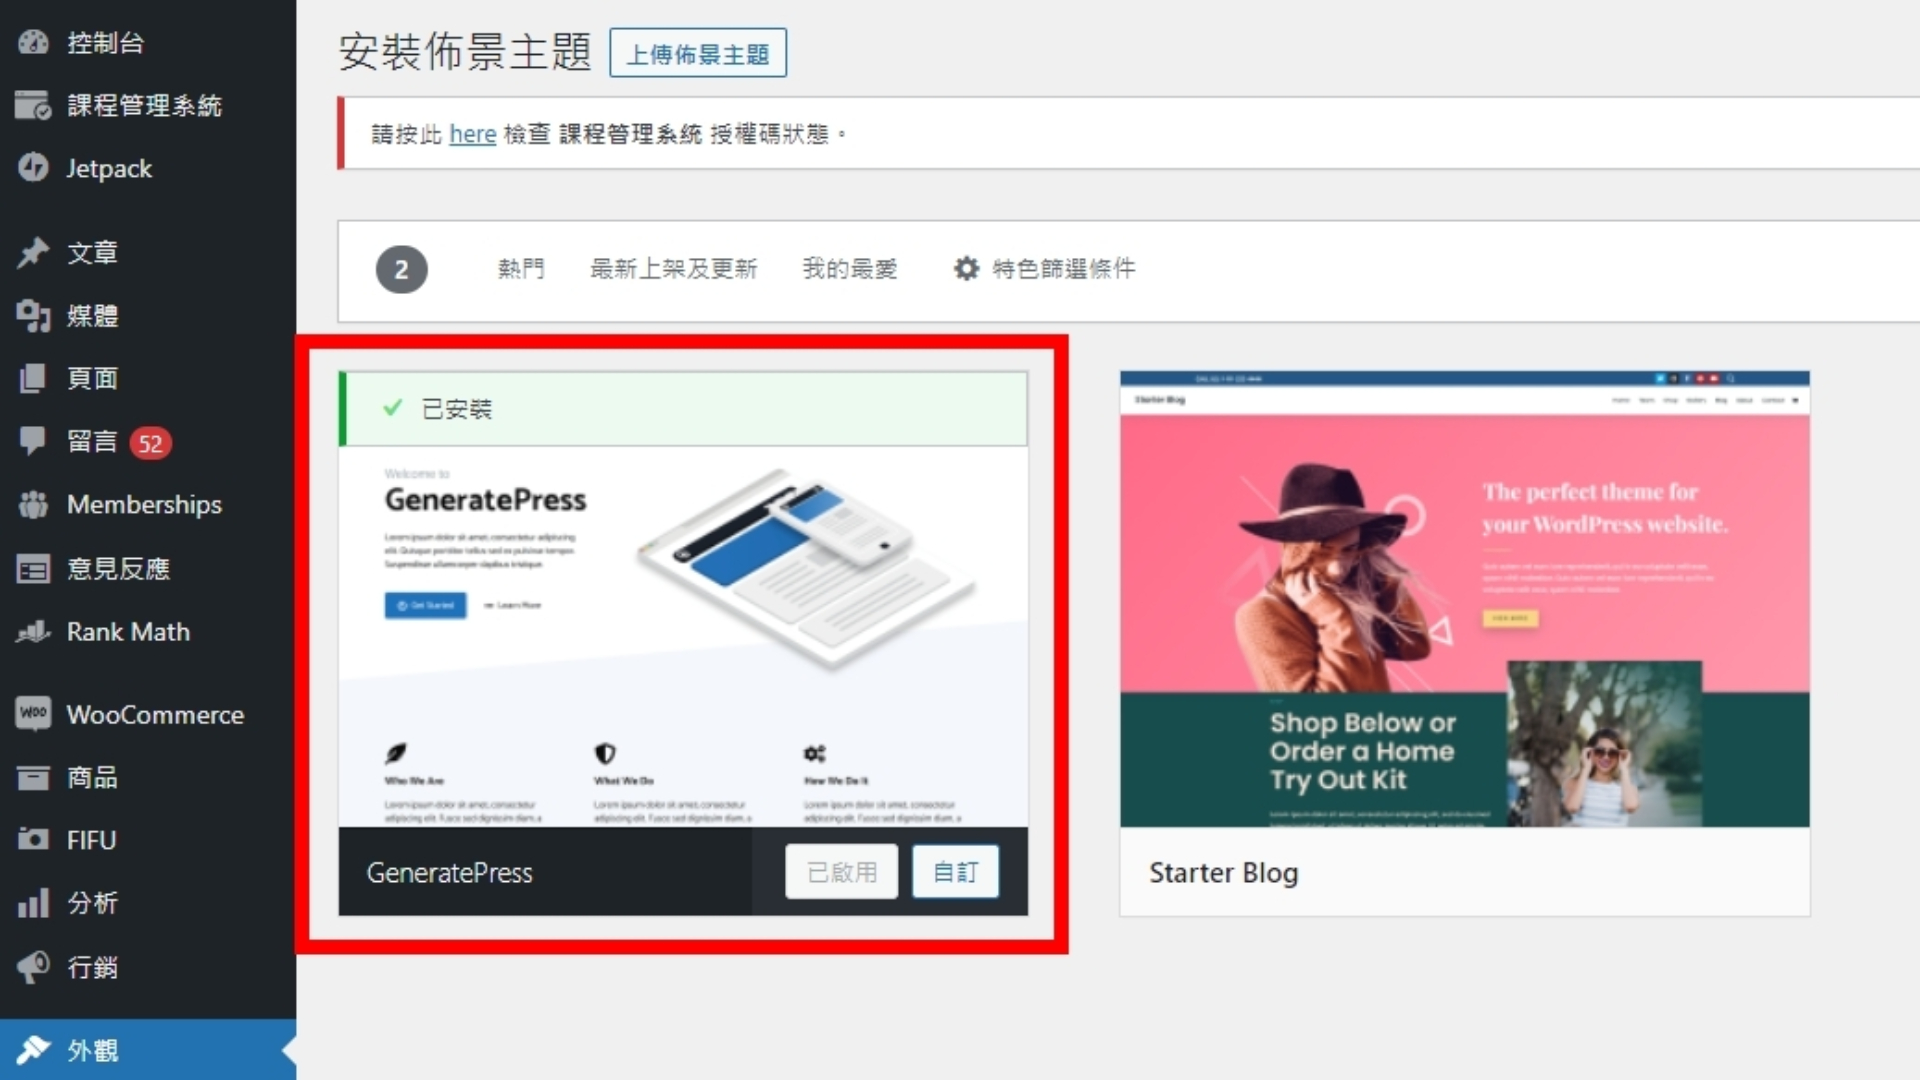Click the Memberships group icon
The height and width of the screenshot is (1080, 1920).
tap(33, 504)
